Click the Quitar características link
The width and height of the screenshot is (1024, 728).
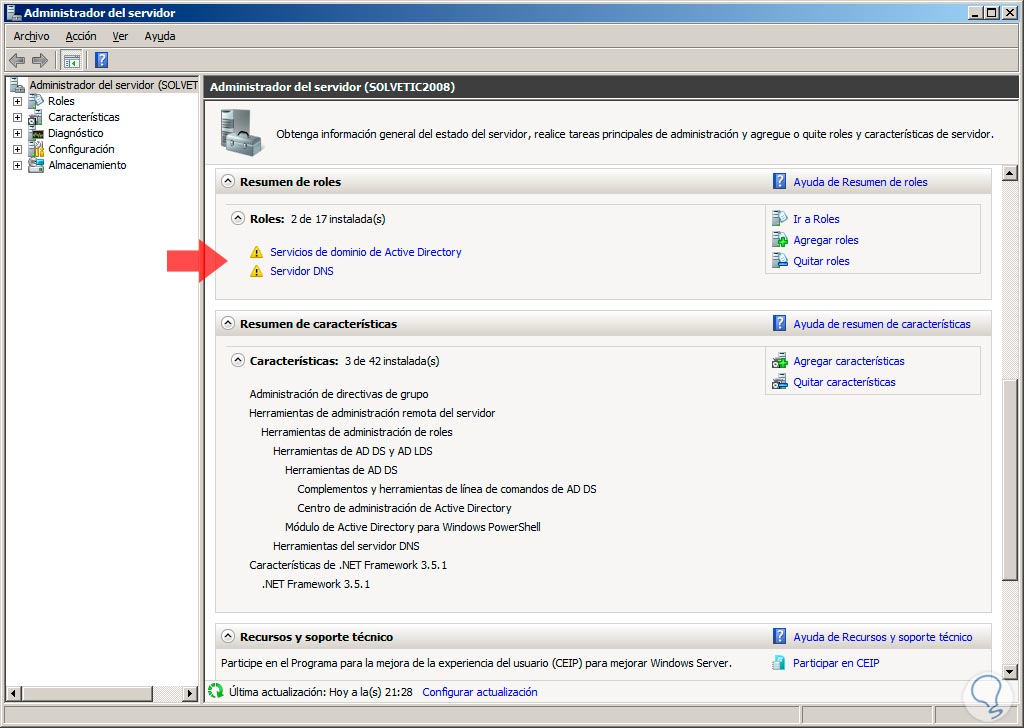click(844, 382)
